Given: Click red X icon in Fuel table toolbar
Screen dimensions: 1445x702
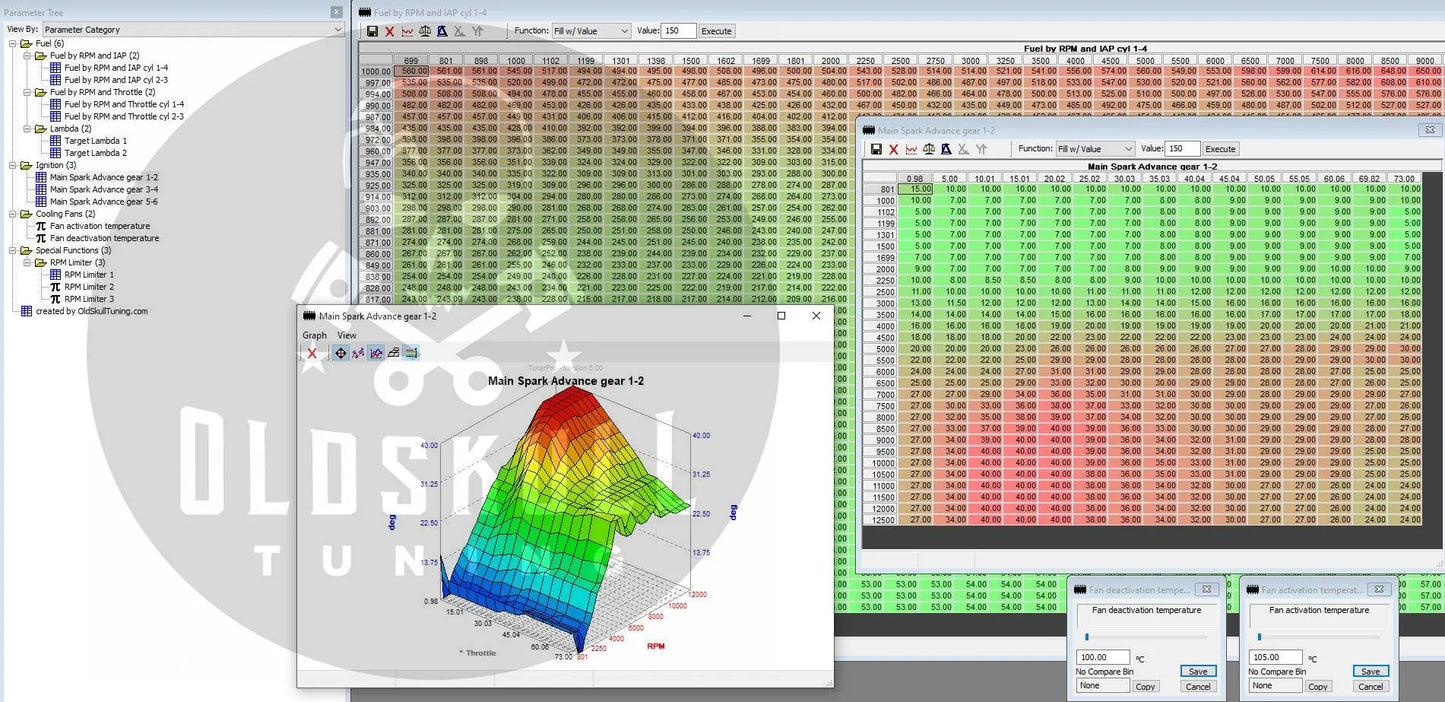Looking at the screenshot, I should (x=390, y=31).
